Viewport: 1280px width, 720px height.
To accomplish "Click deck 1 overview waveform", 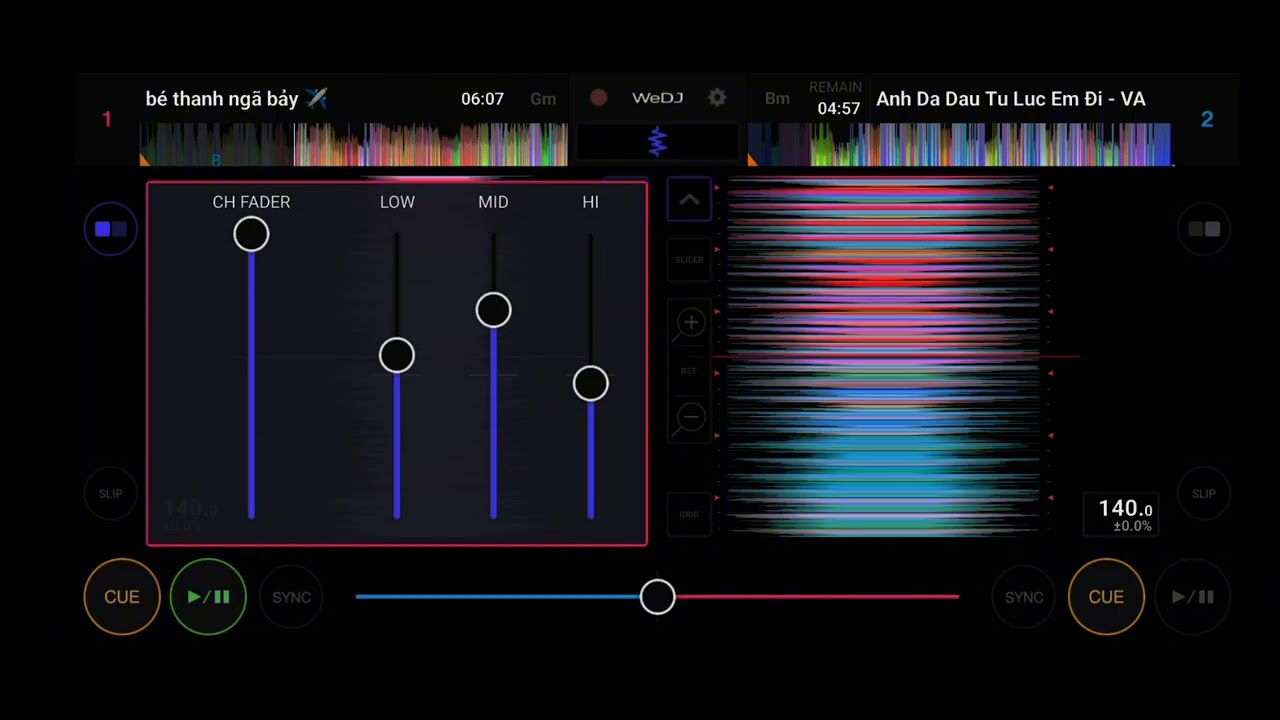I will (353, 144).
